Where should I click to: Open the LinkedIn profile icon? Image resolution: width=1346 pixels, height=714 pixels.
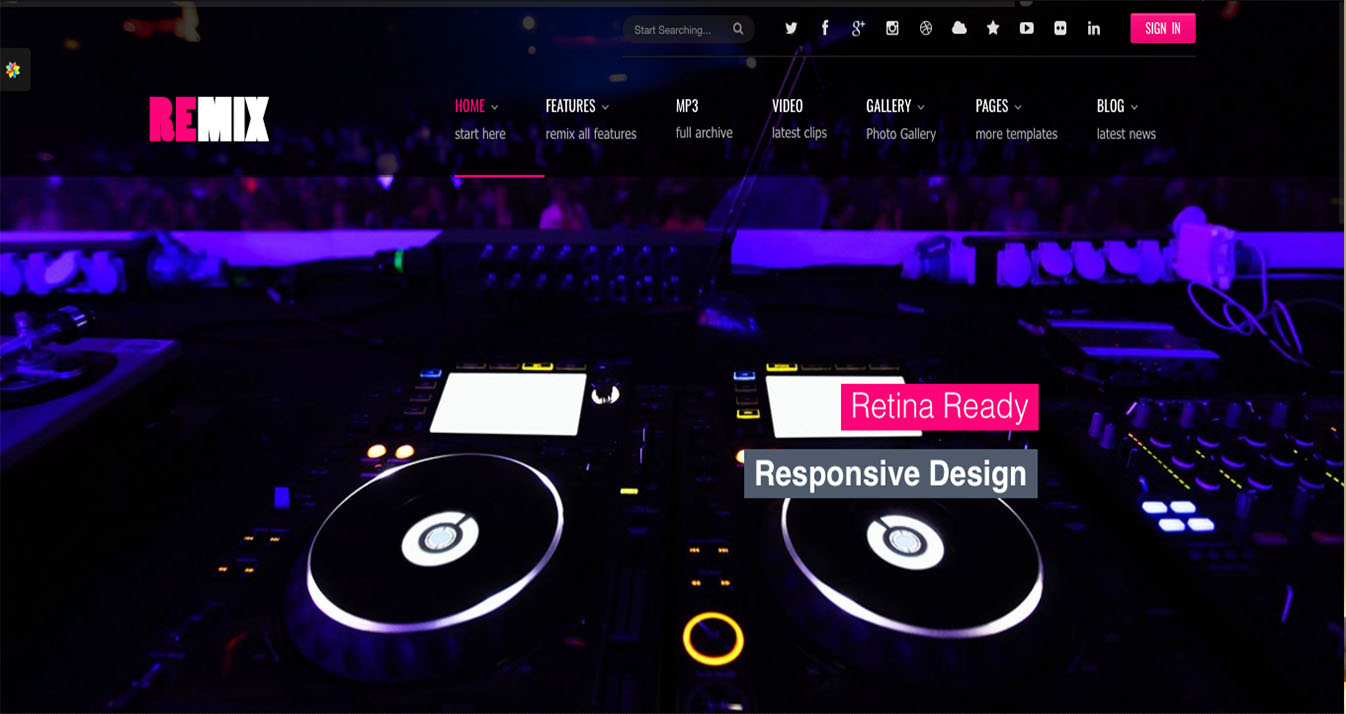[1094, 29]
